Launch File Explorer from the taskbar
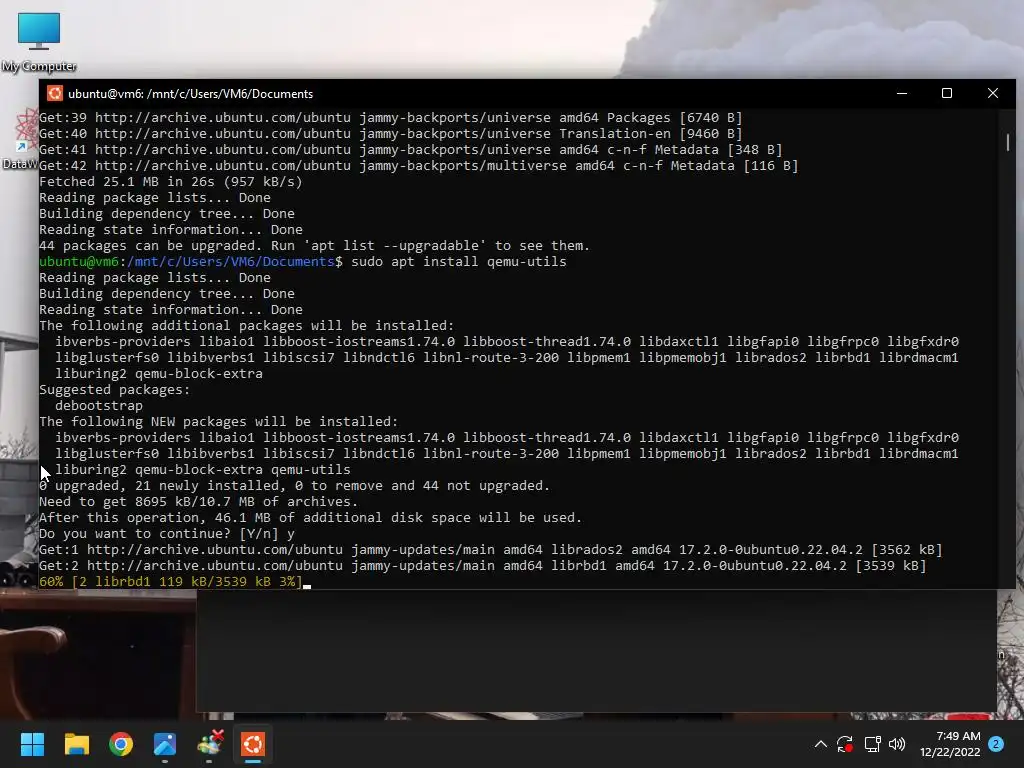This screenshot has height=768, width=1024. coord(76,744)
